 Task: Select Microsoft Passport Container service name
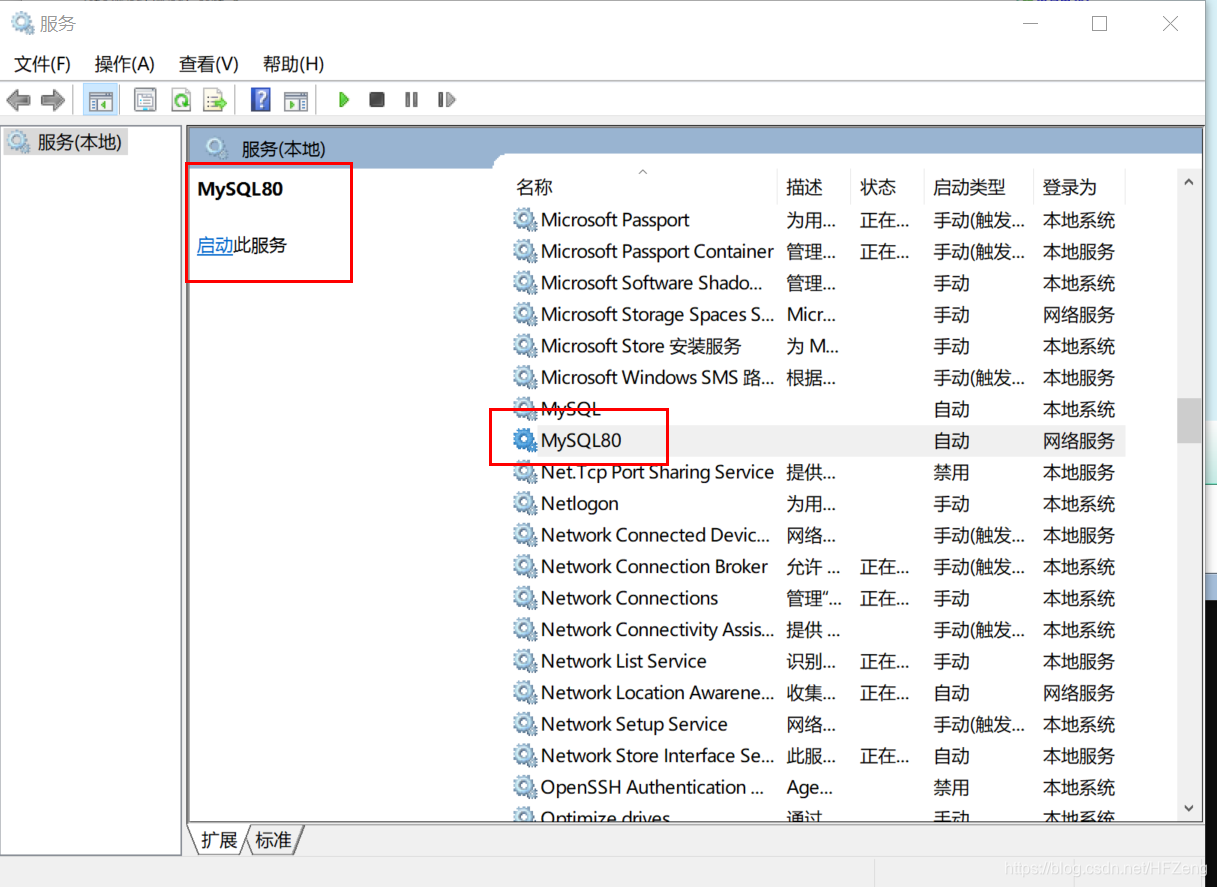pos(657,251)
